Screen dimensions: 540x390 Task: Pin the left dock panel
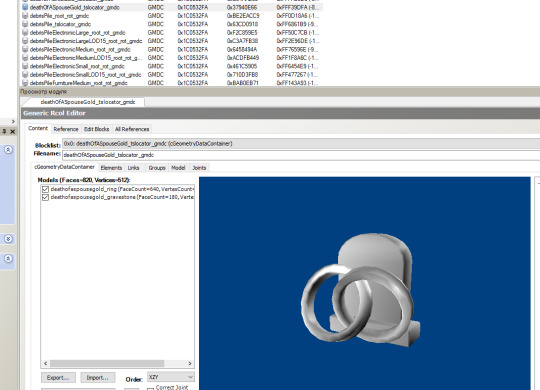[x=4, y=131]
